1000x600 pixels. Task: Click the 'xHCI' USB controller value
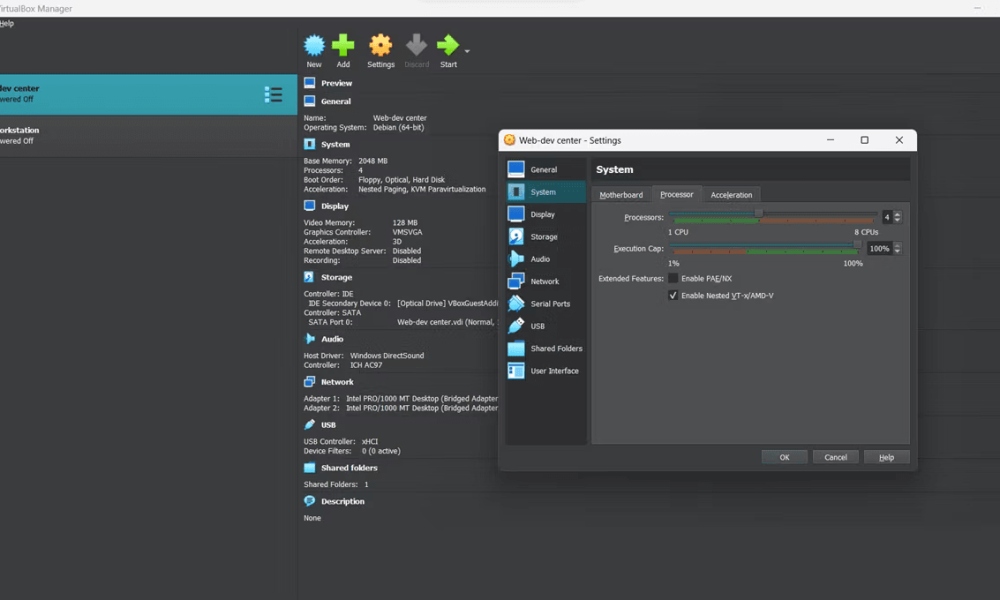tap(370, 442)
